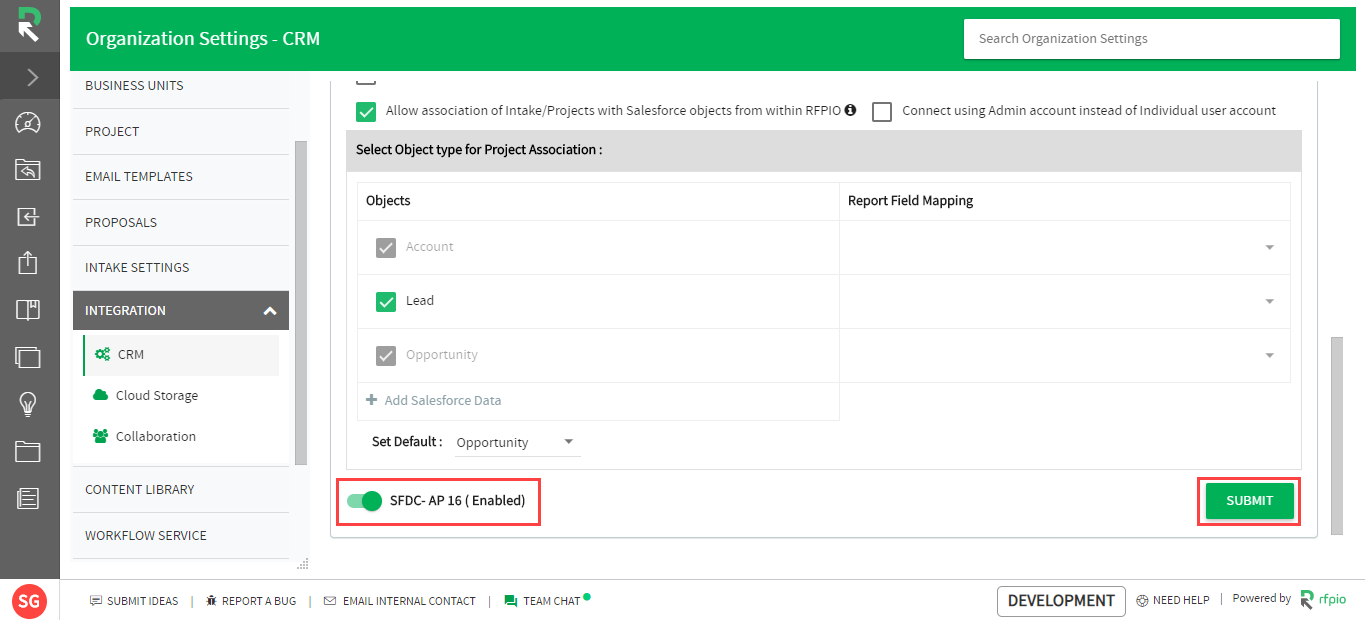Click the stacked windows icon
The image size is (1365, 620).
point(28,357)
